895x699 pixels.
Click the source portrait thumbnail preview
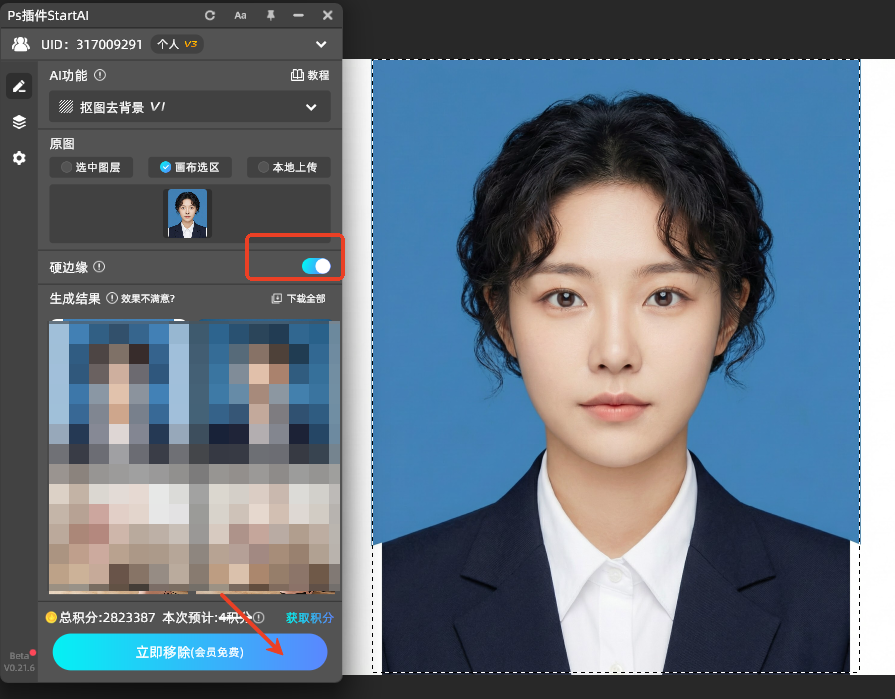coord(188,213)
